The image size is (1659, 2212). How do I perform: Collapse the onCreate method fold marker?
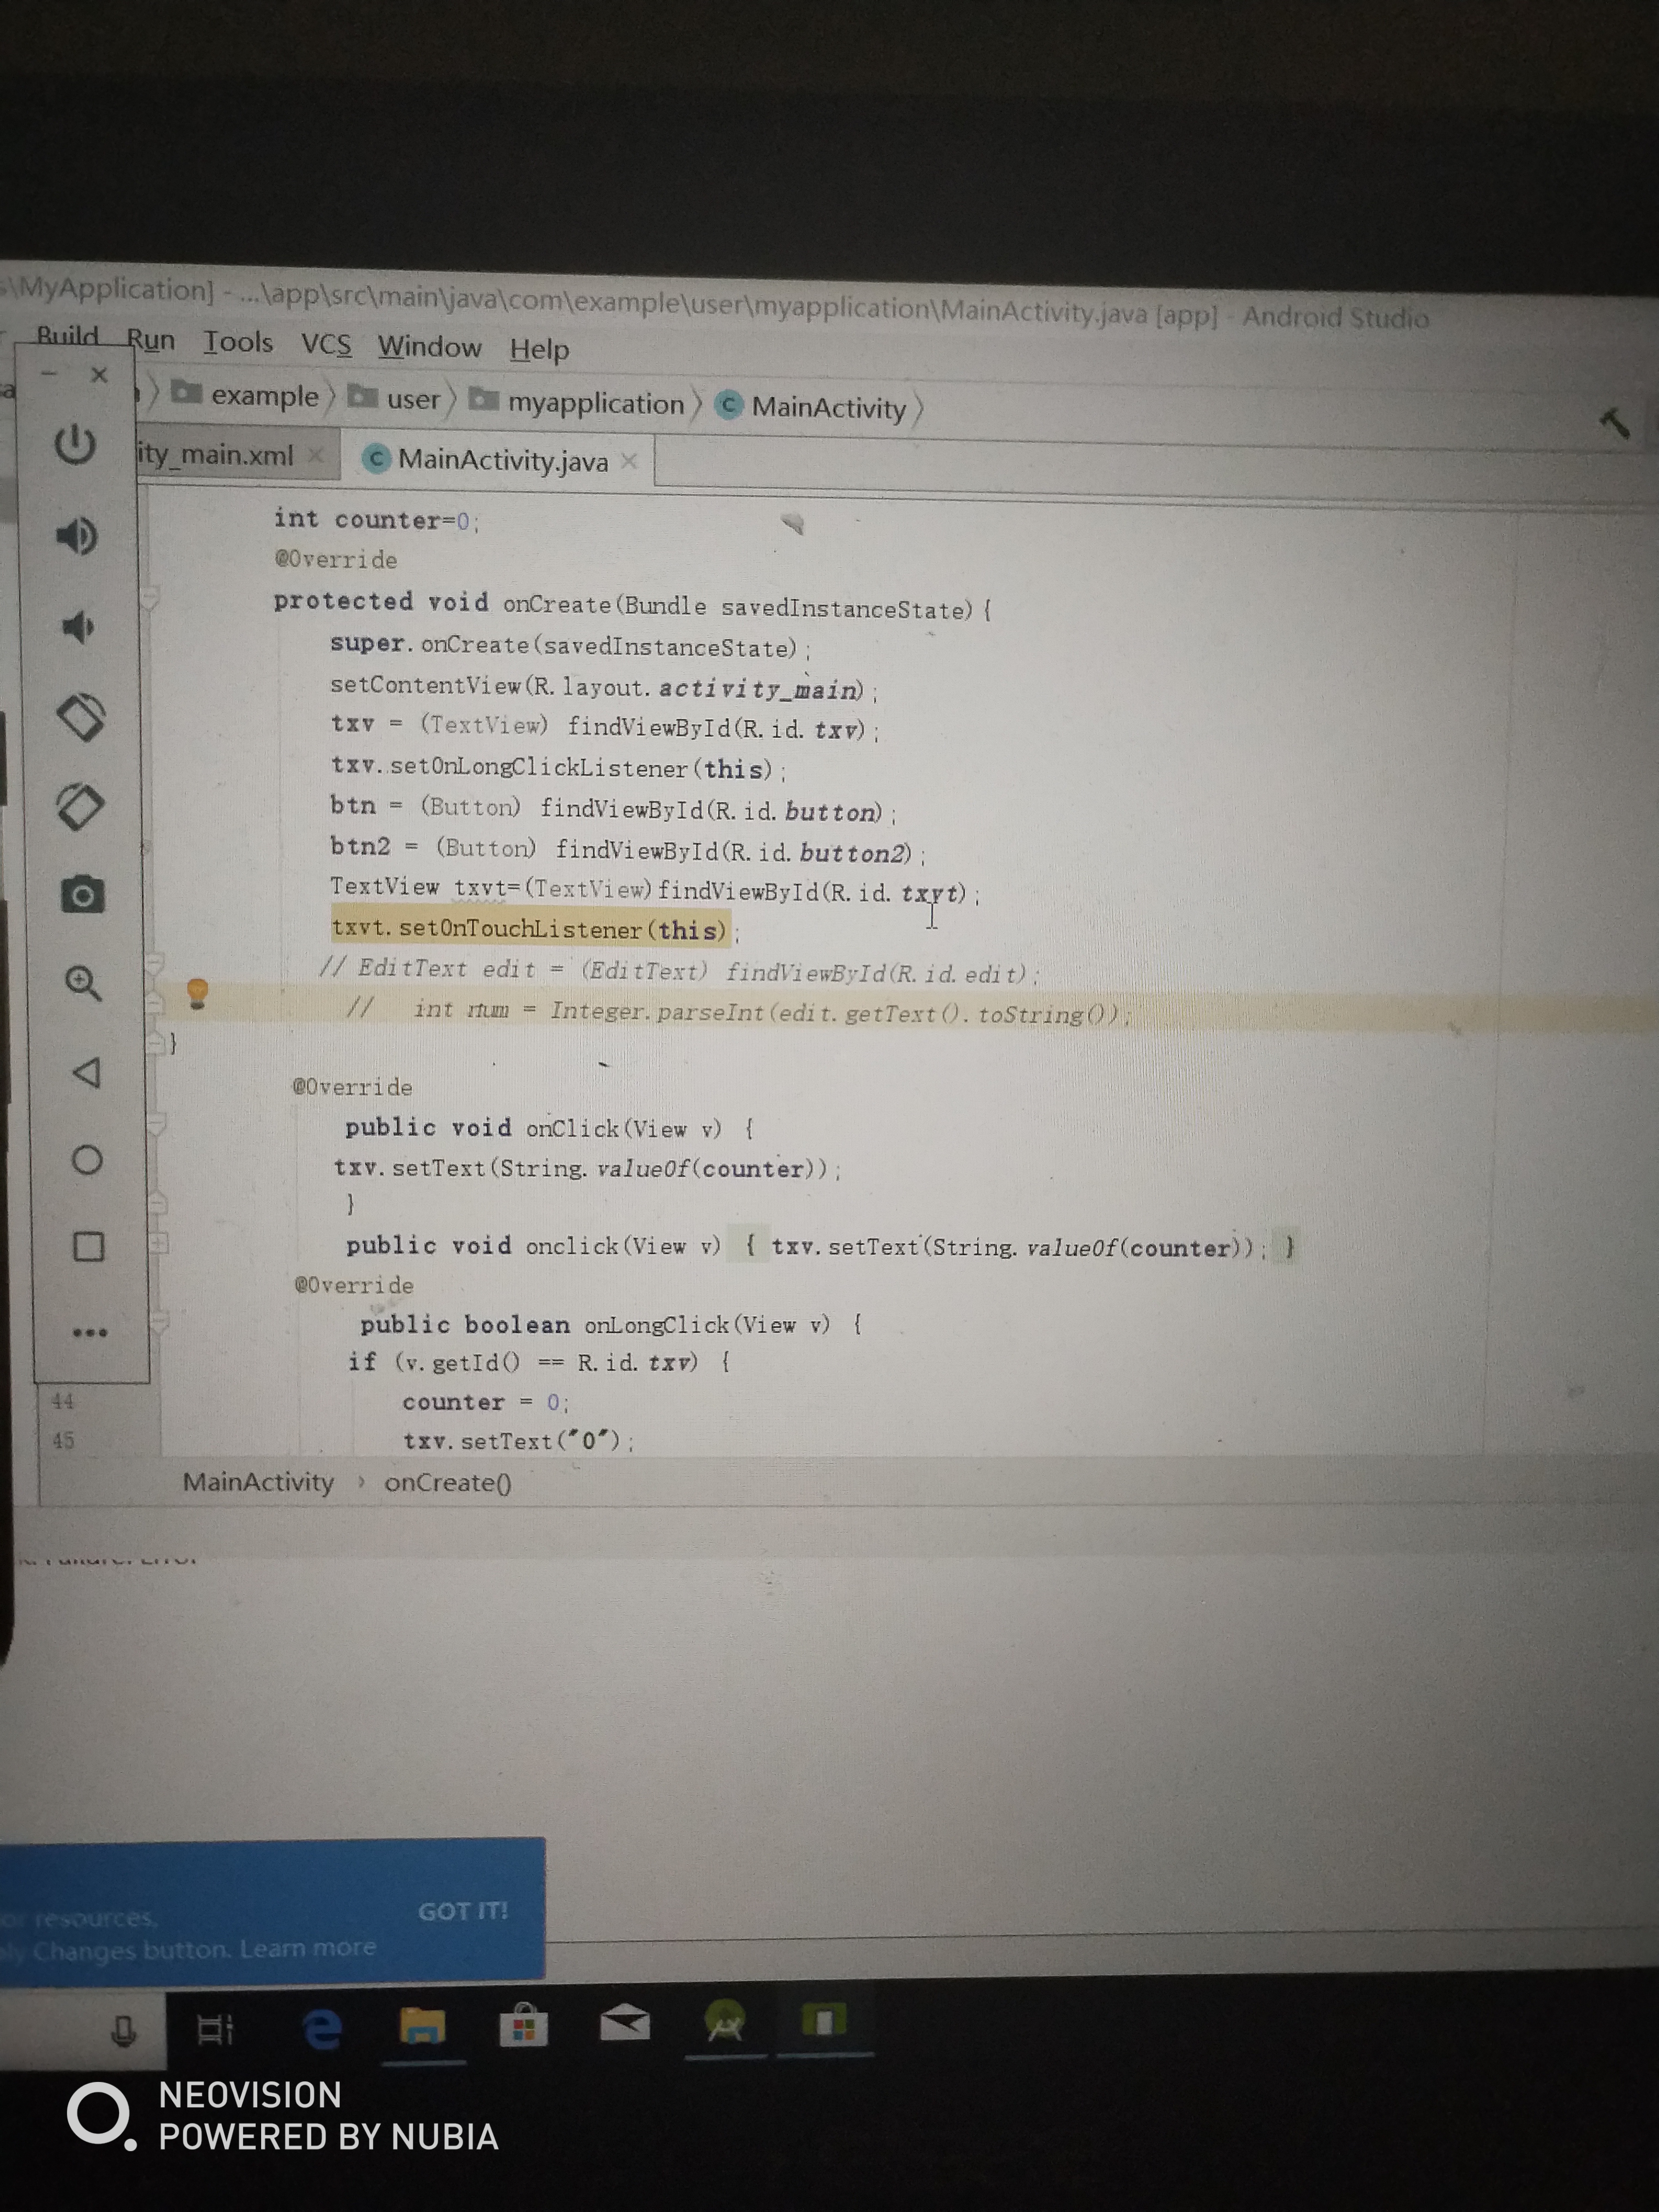point(150,599)
